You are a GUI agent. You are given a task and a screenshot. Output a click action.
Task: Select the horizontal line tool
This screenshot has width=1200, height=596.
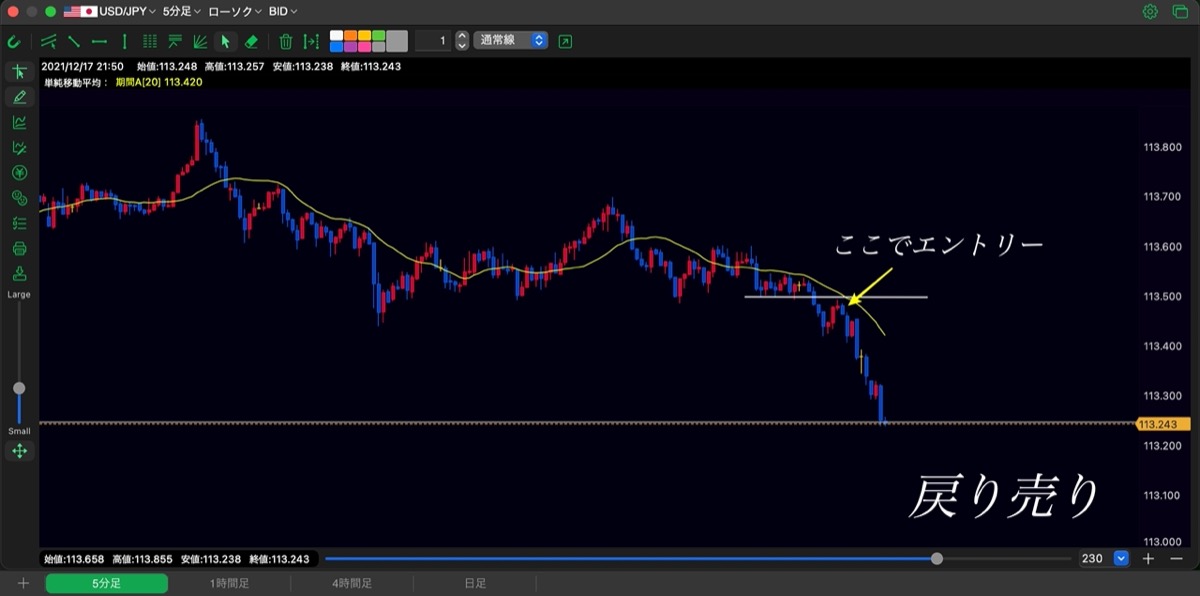point(99,41)
